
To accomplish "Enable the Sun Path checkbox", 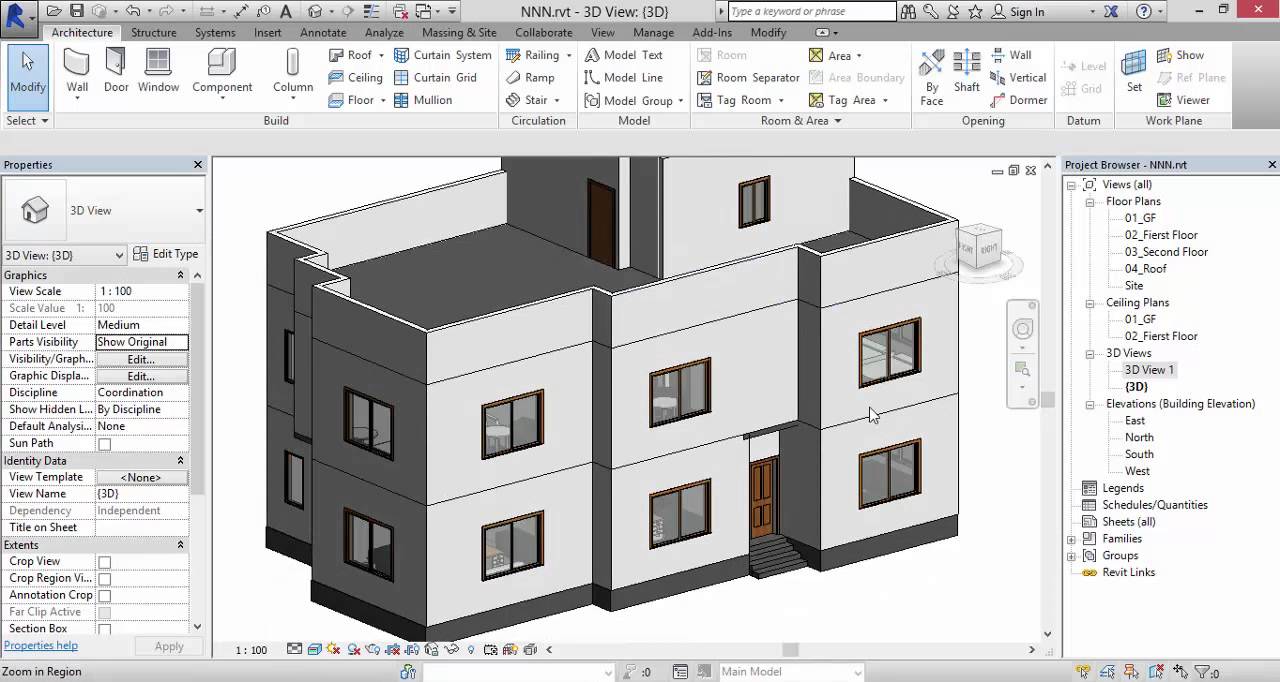I will coord(104,444).
